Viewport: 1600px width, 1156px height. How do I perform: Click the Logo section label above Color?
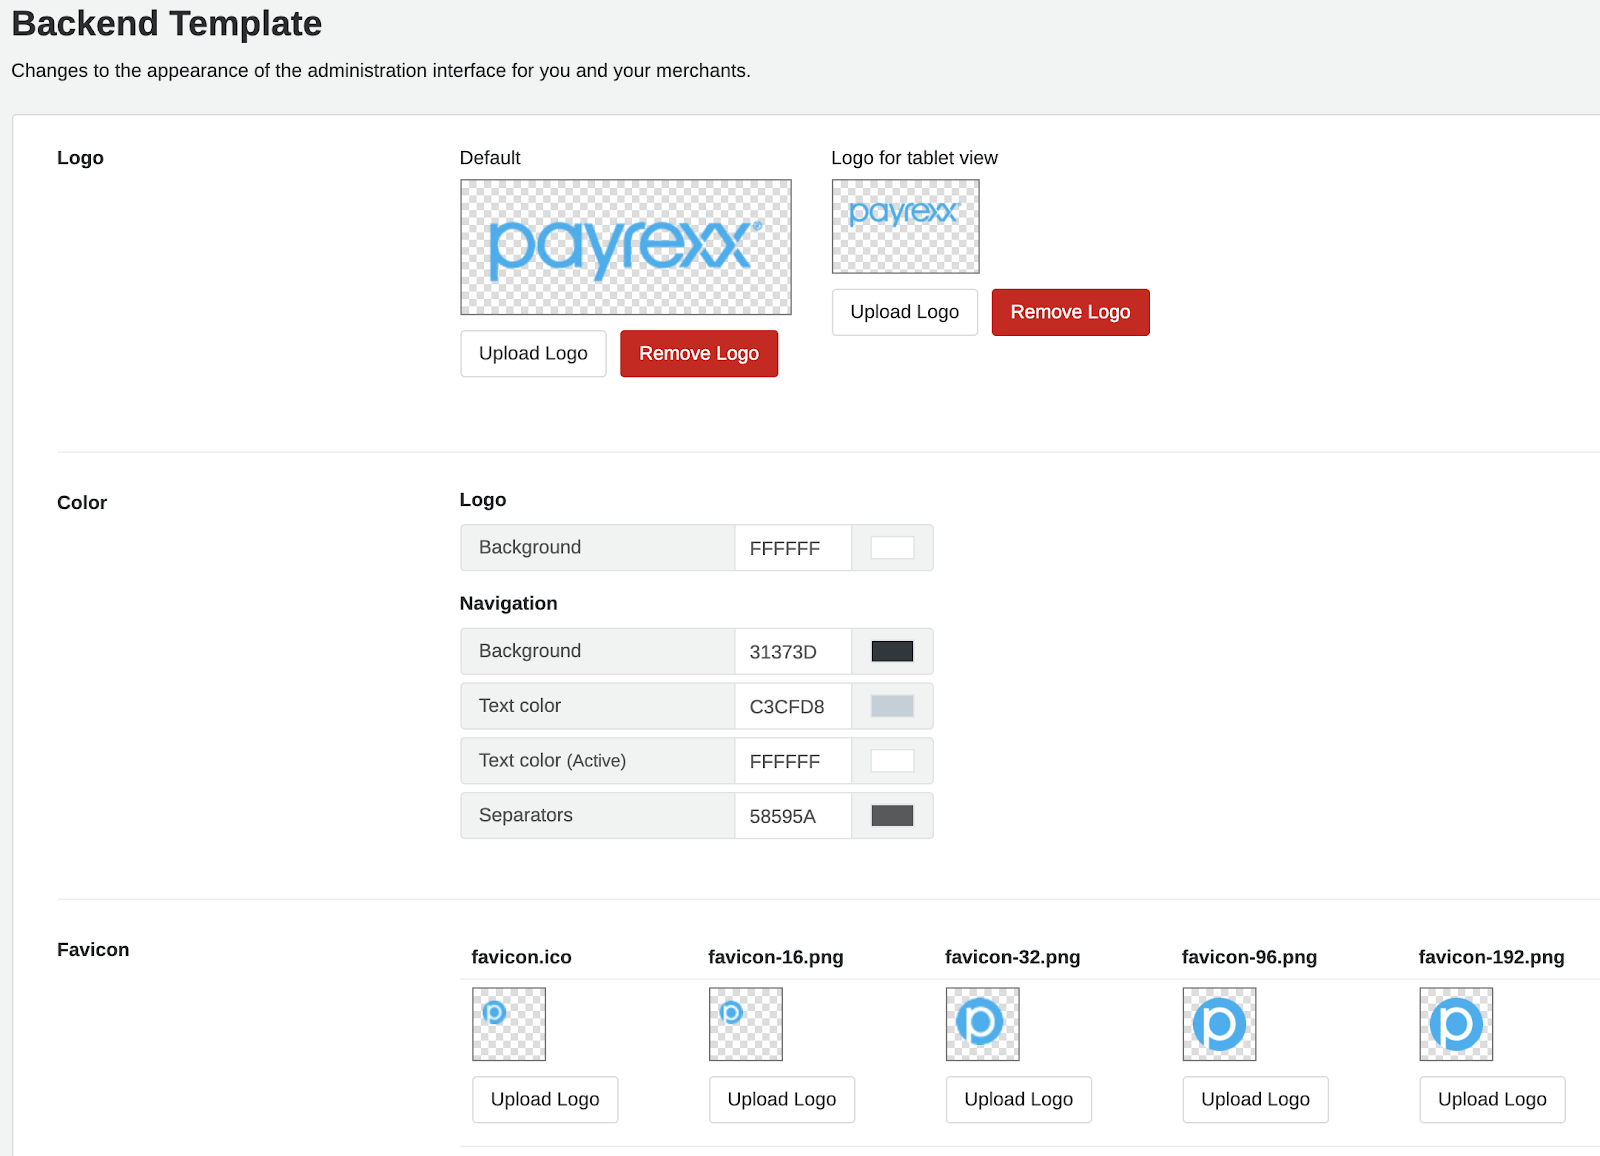pos(80,158)
